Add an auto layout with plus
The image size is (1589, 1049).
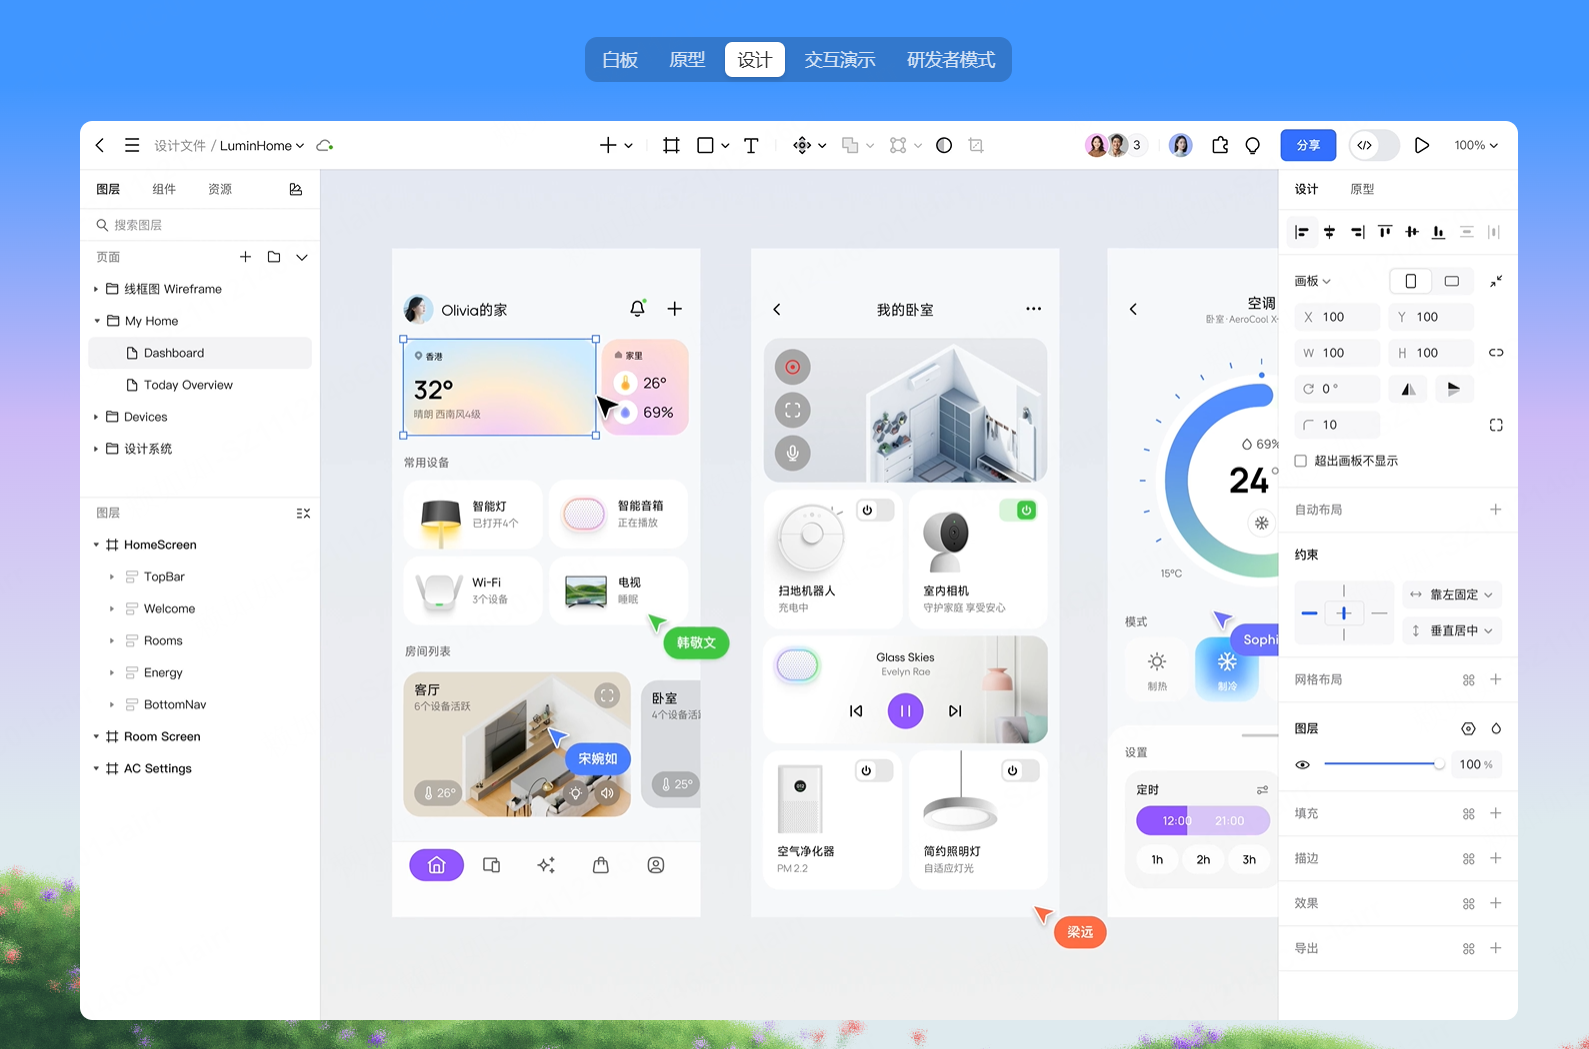[1496, 510]
